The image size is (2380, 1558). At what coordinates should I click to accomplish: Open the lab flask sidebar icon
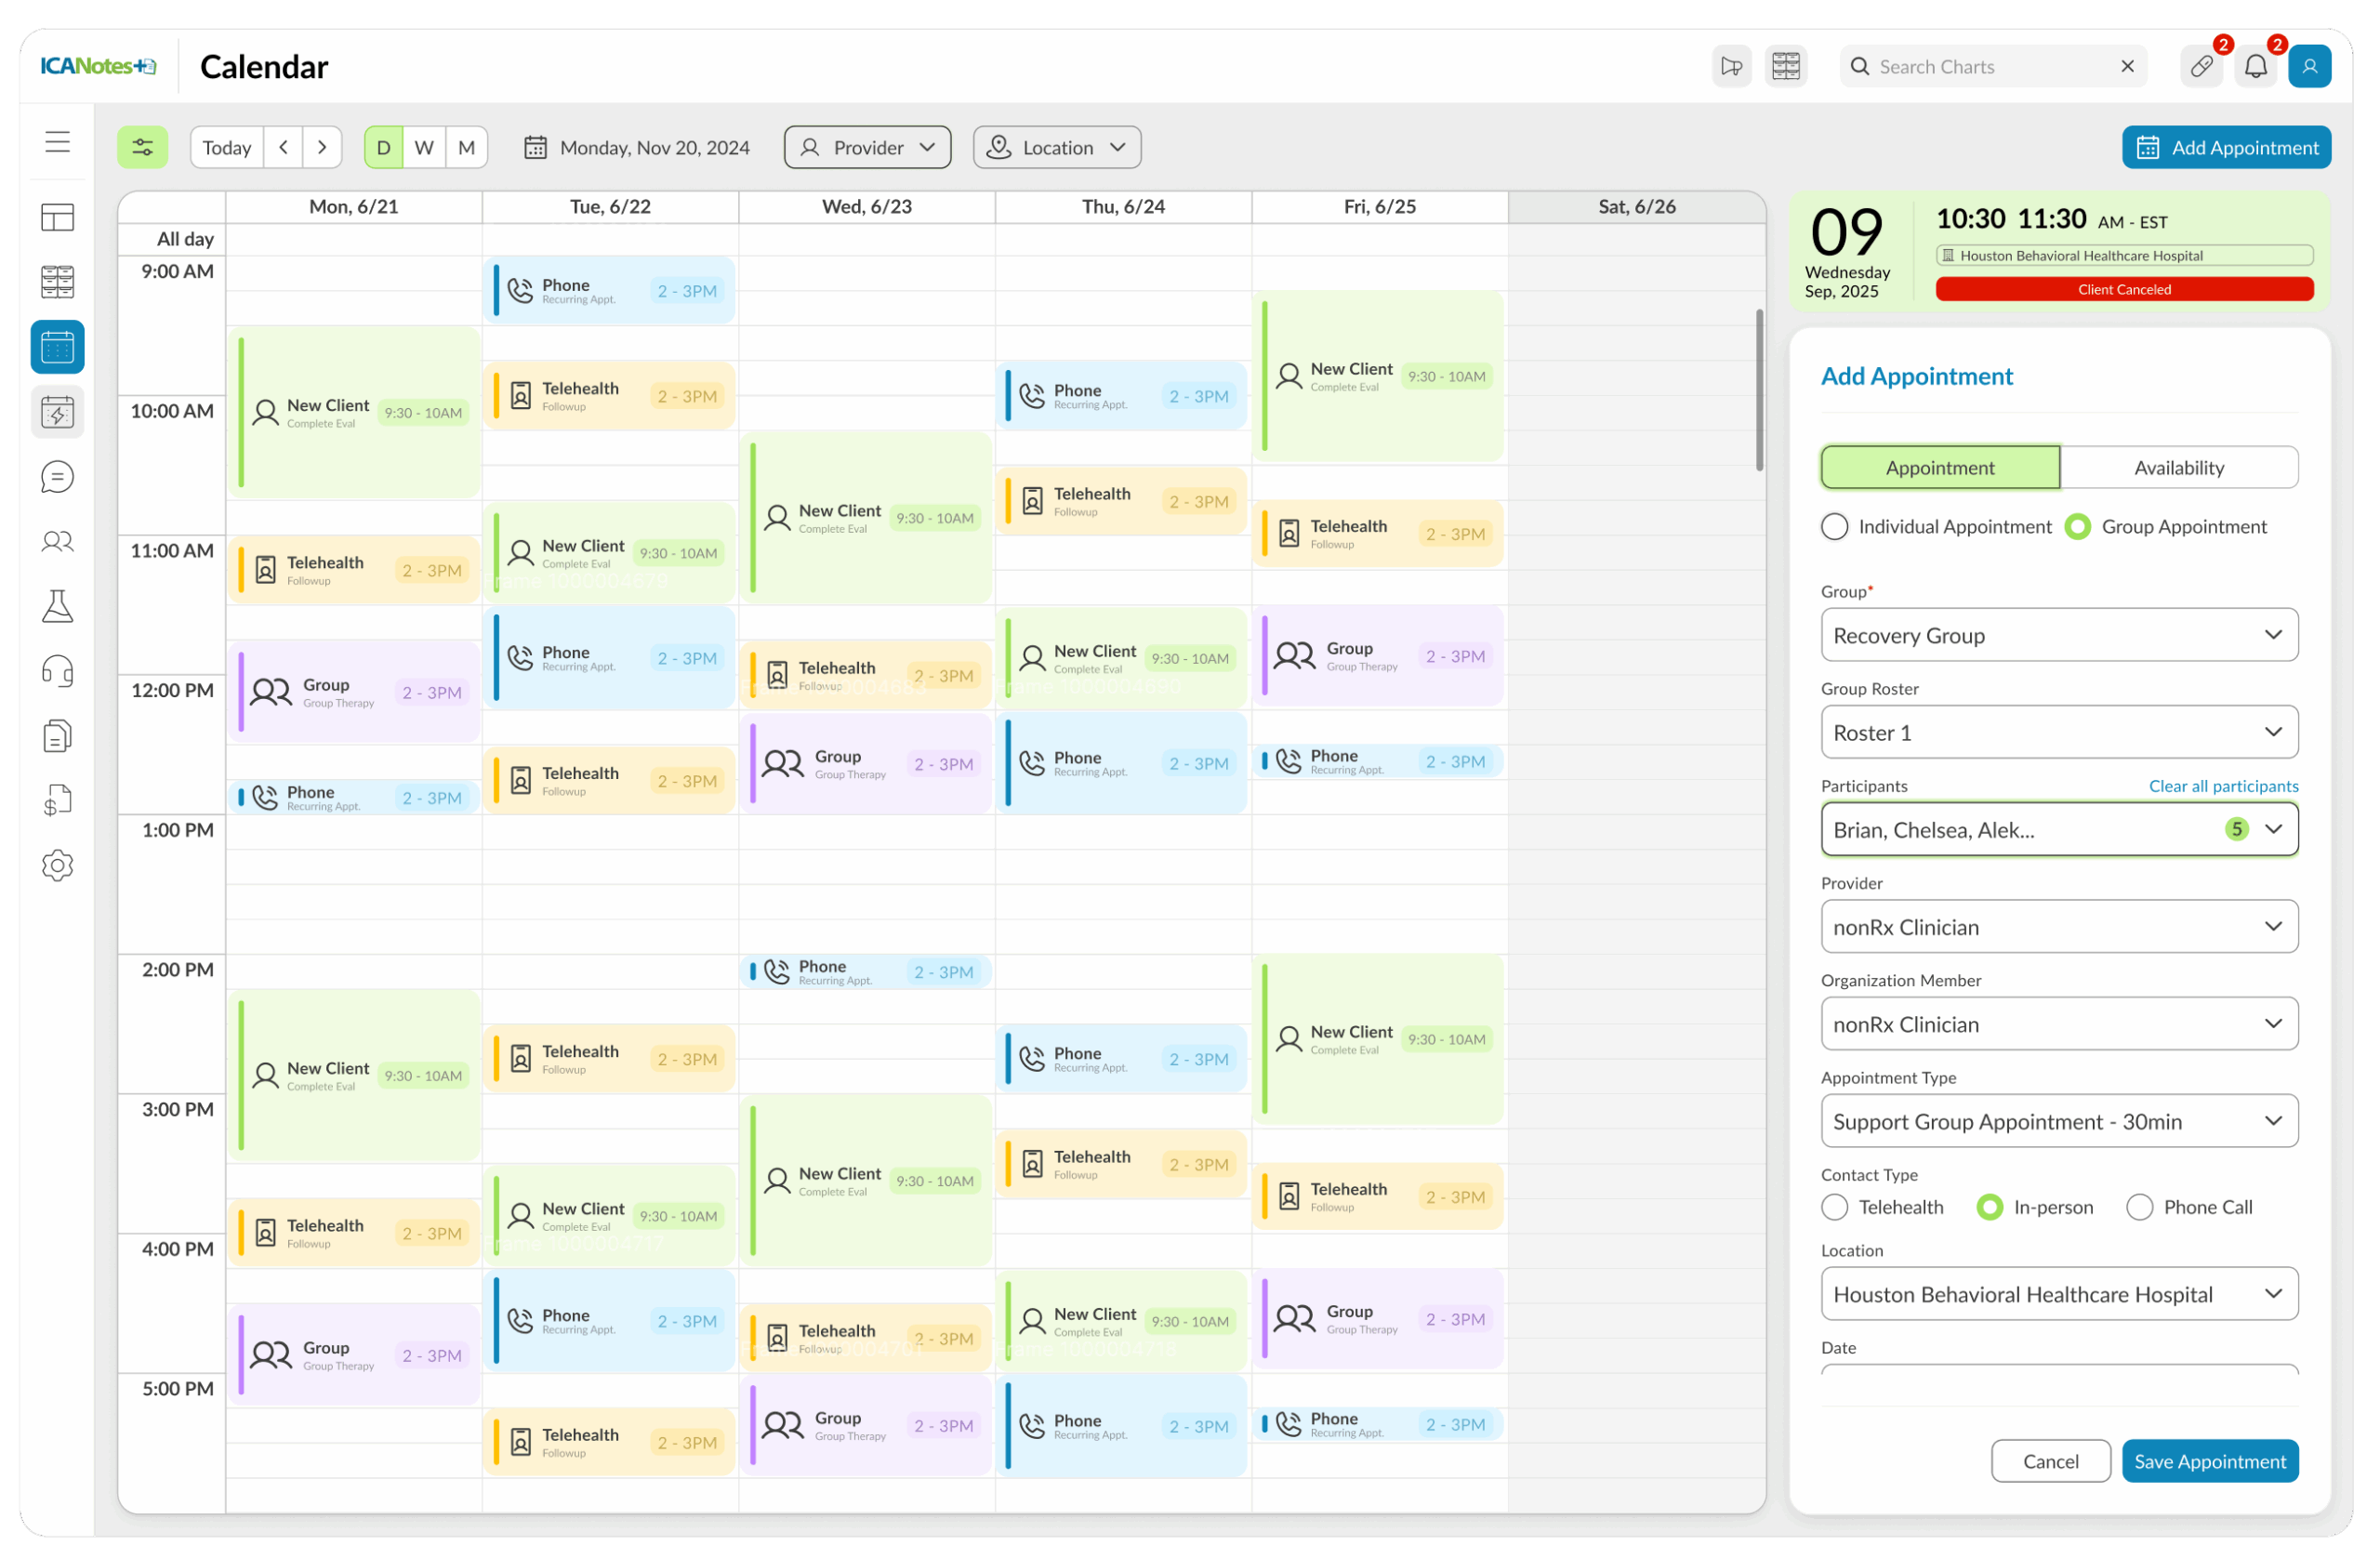[x=57, y=607]
